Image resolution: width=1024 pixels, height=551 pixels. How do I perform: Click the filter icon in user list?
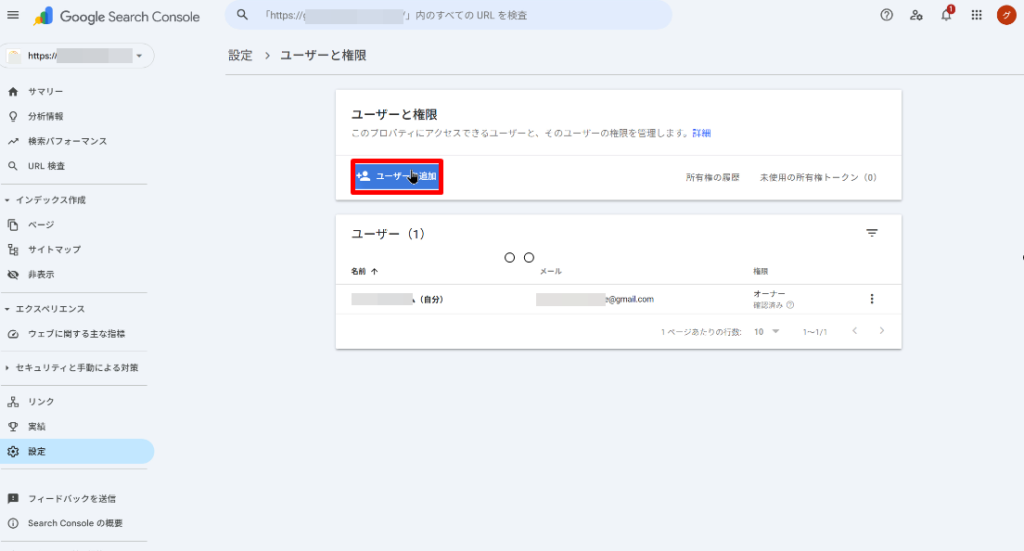click(x=872, y=233)
